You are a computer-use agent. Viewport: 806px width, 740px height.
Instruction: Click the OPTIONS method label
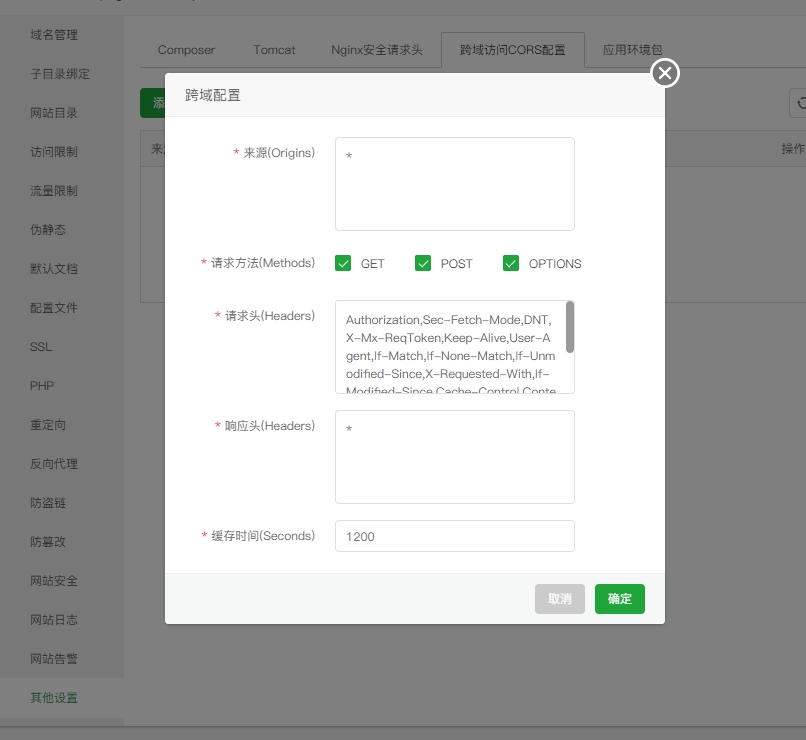(555, 264)
